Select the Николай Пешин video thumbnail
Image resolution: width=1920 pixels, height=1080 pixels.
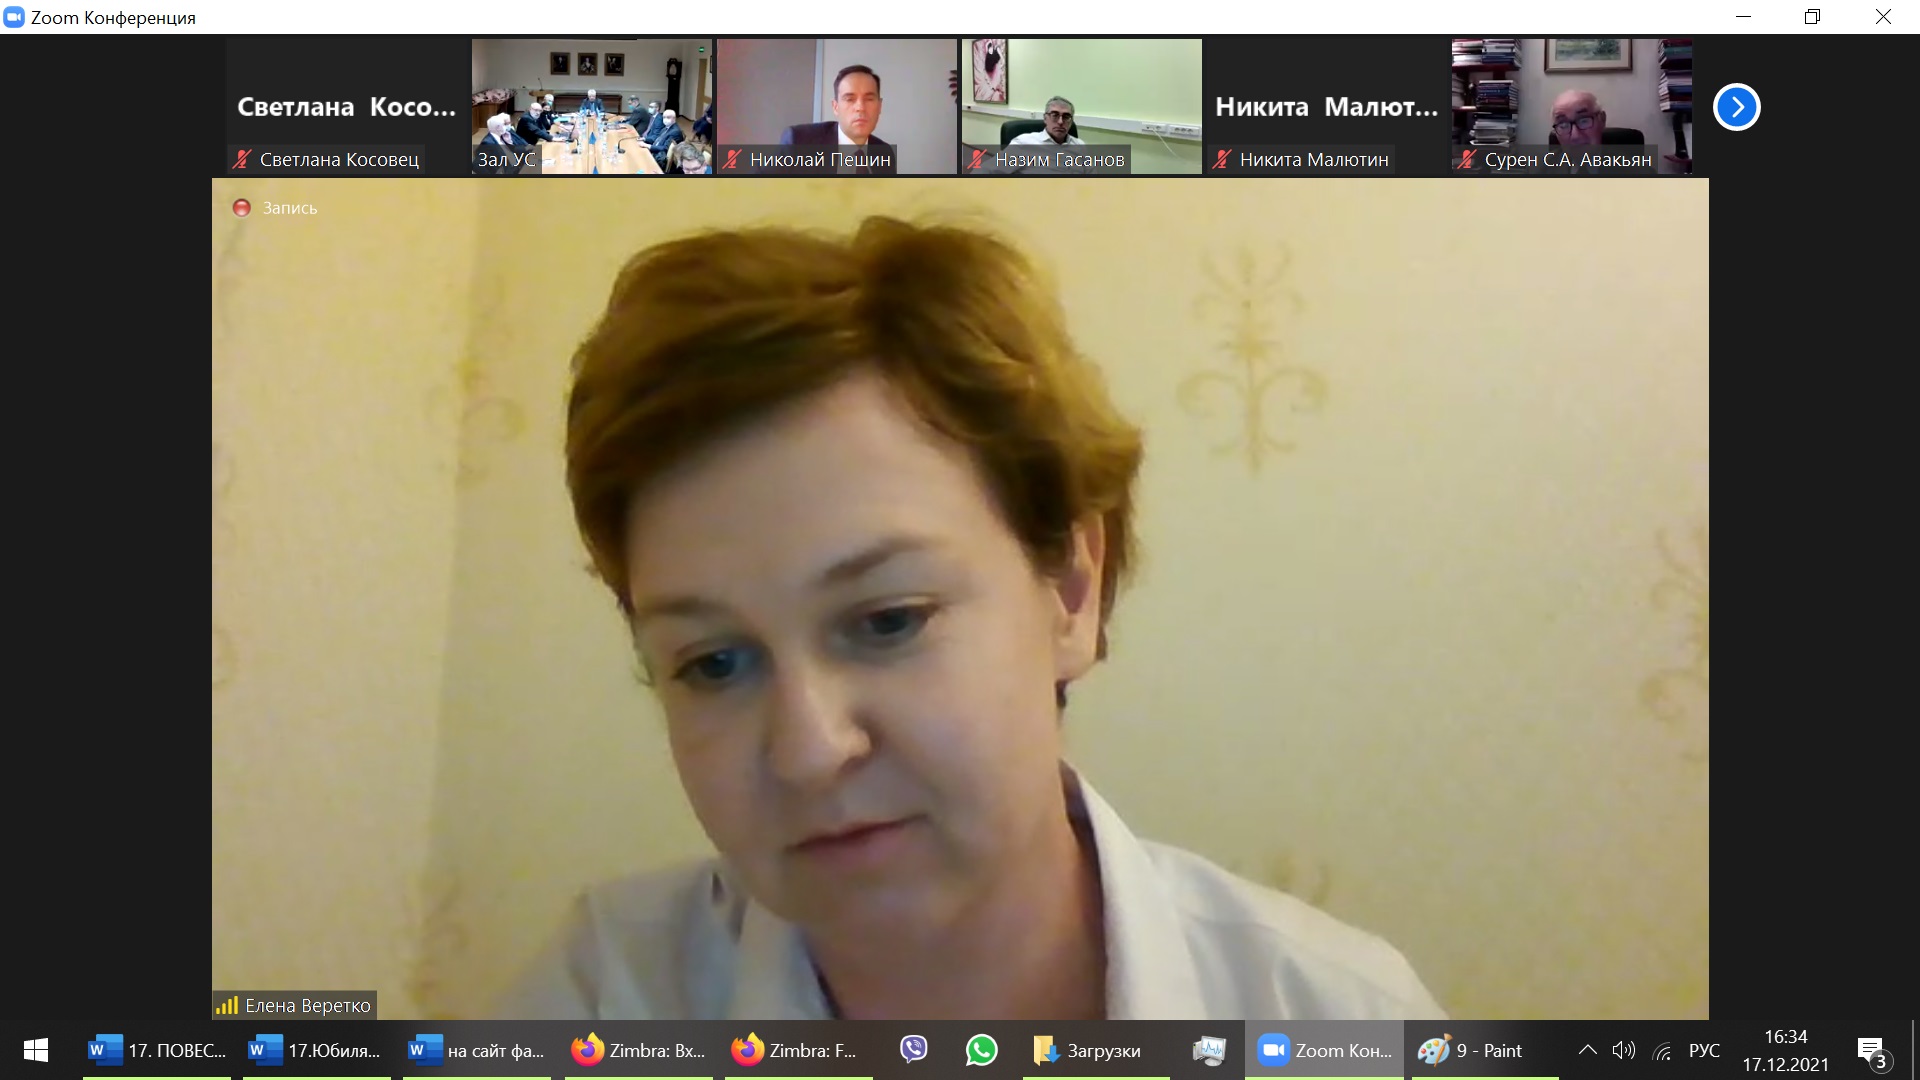point(837,107)
